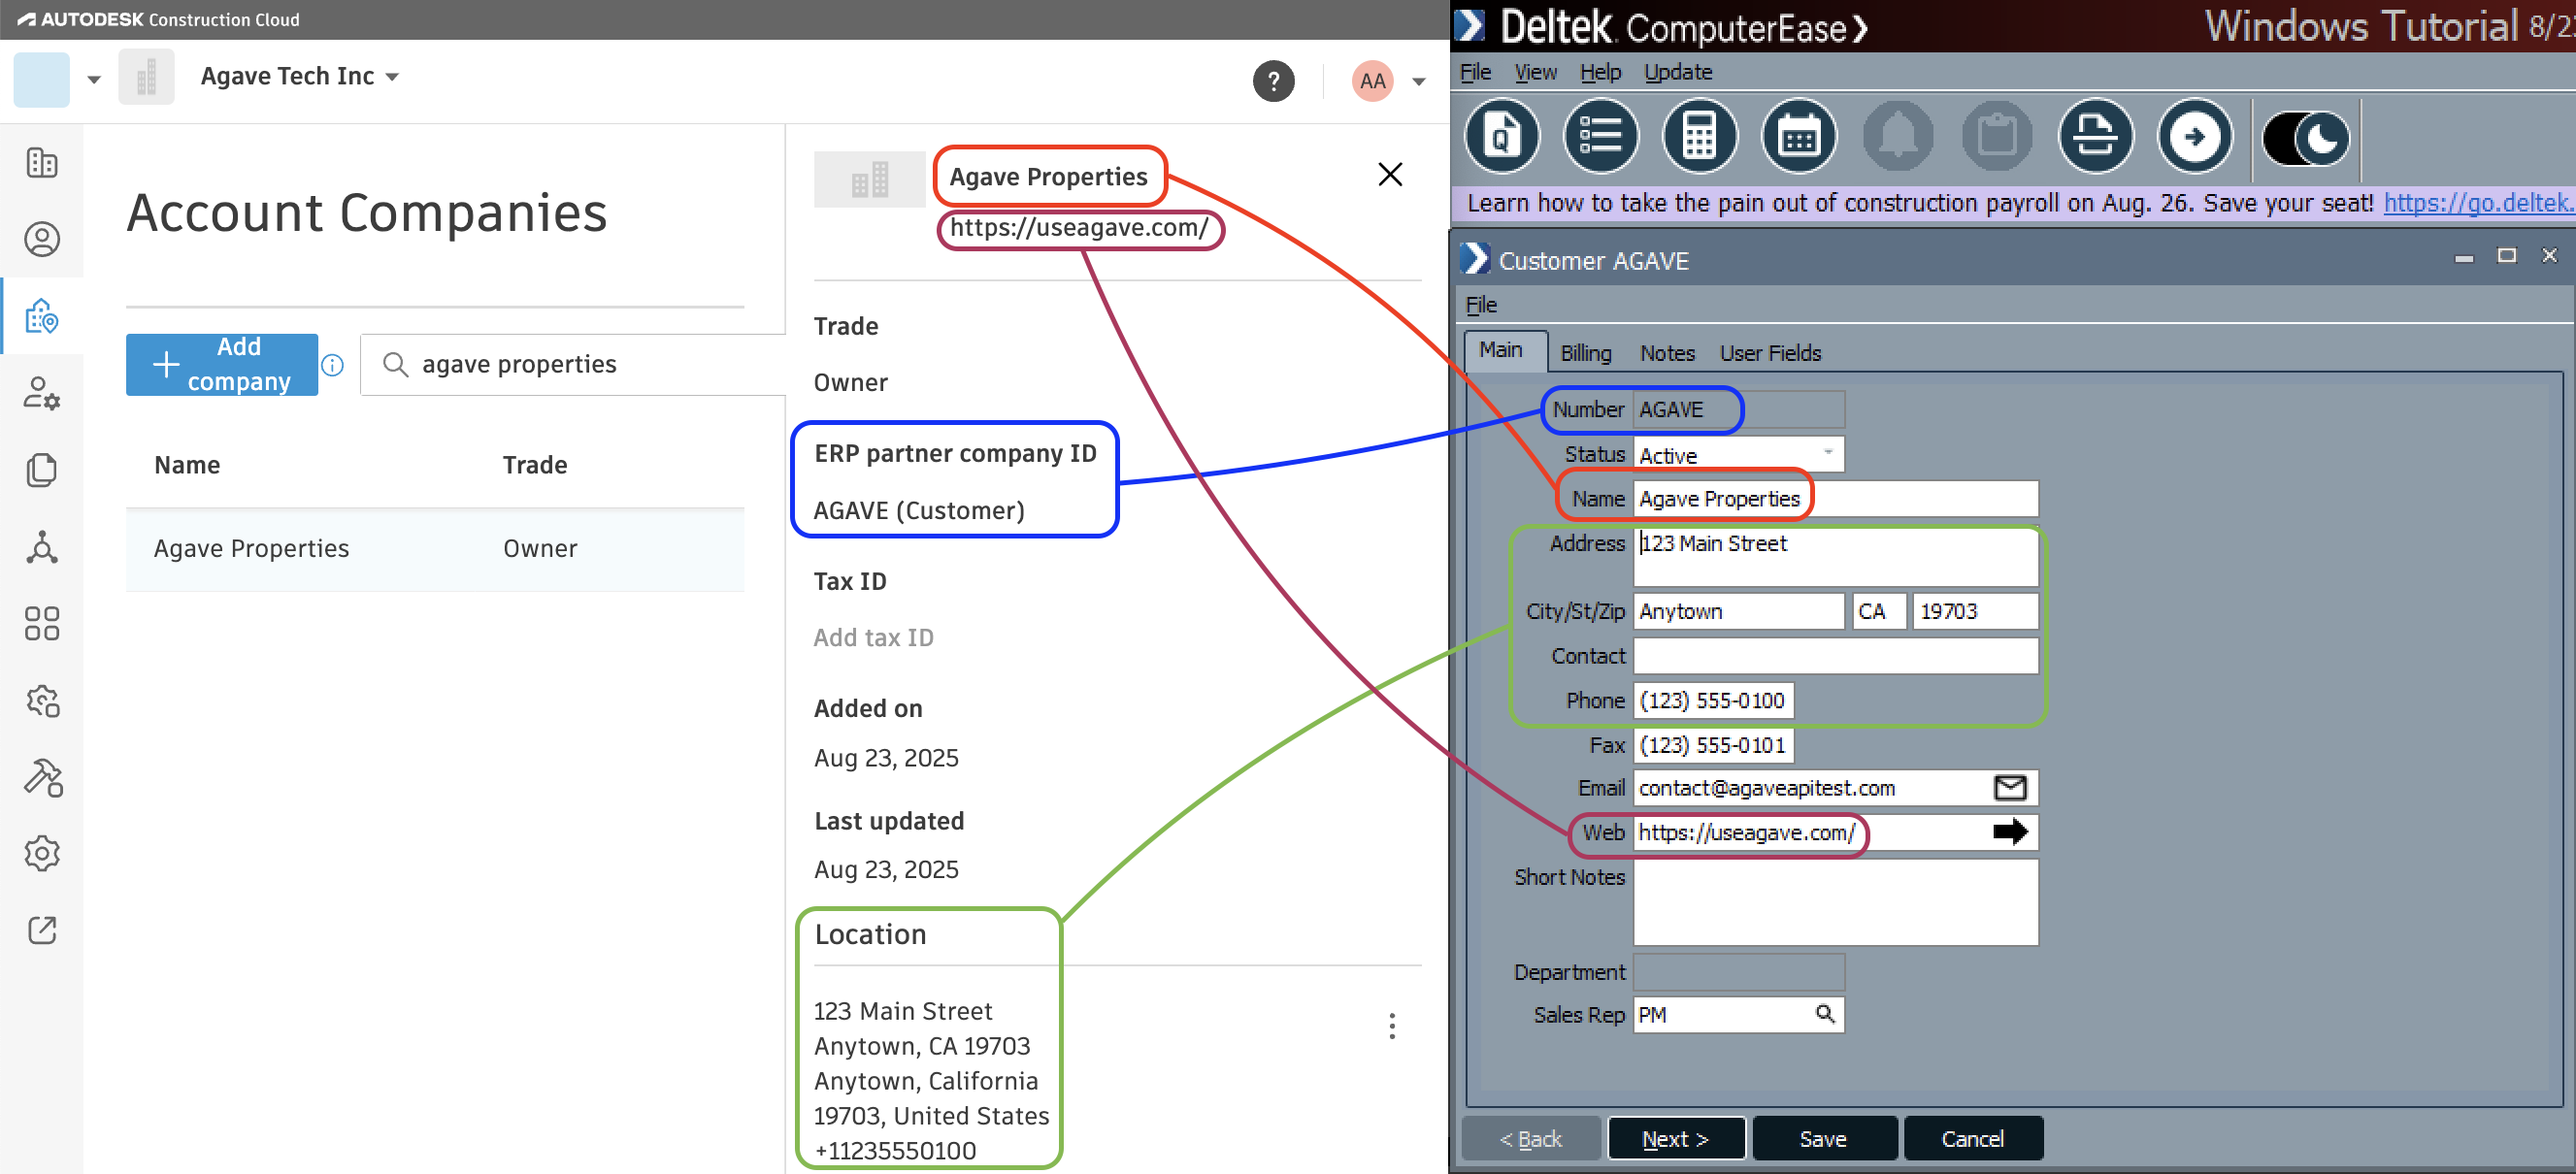Screen dimensions: 2576x1174
Task: Click the clipboard toolbar icon in ComputerEase
Action: tap(1997, 136)
